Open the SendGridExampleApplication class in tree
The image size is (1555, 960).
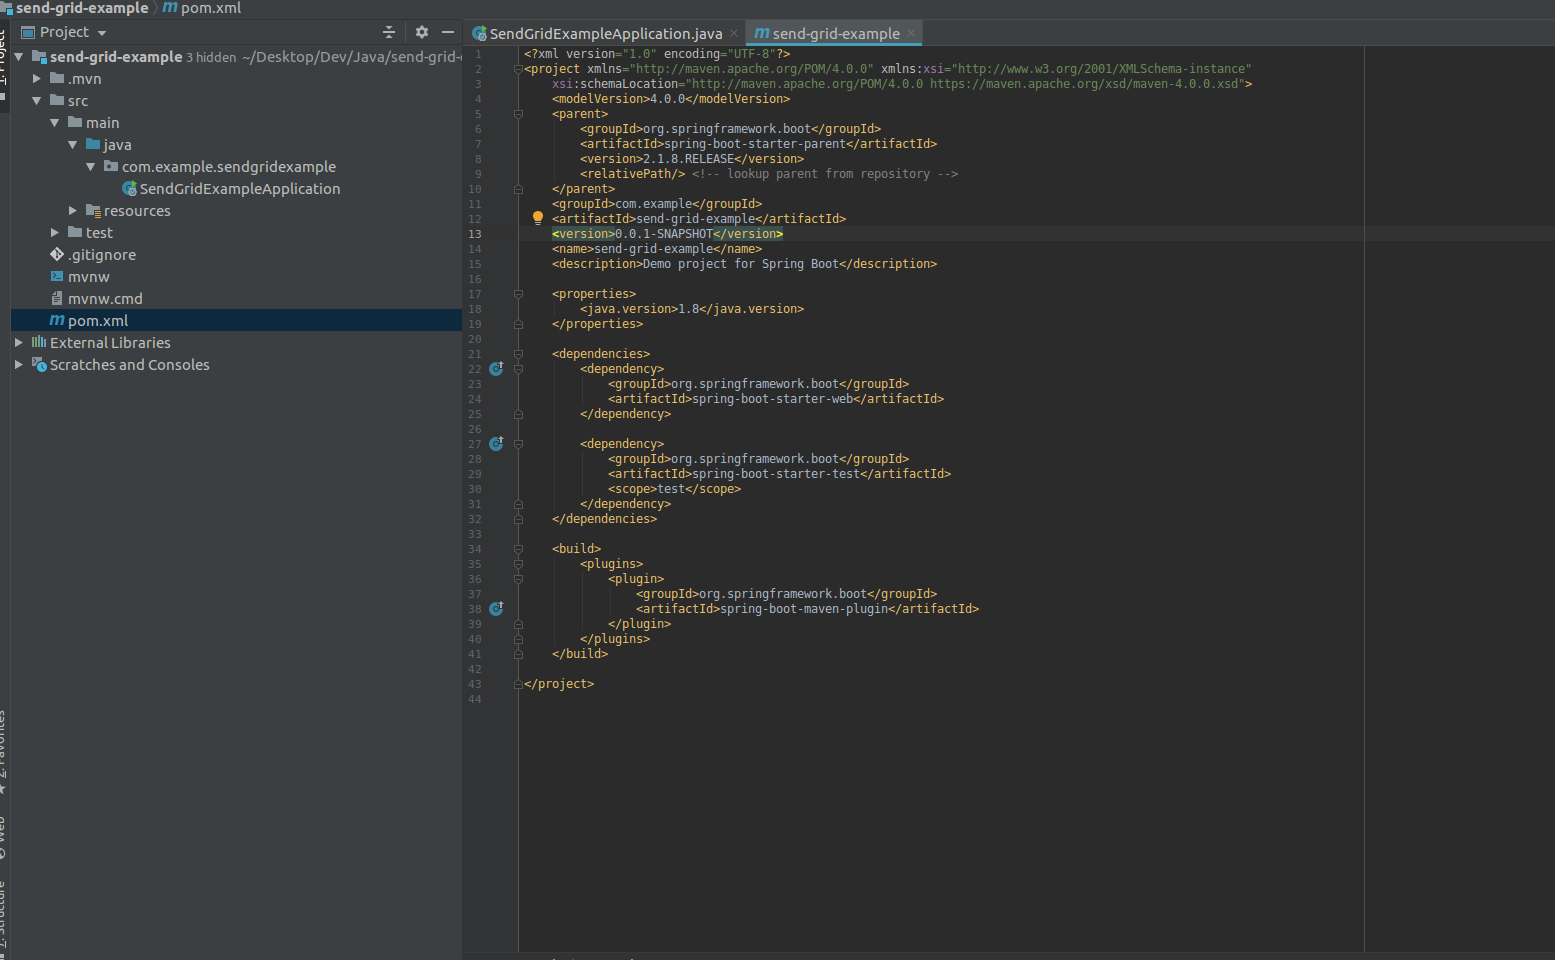pos(239,189)
